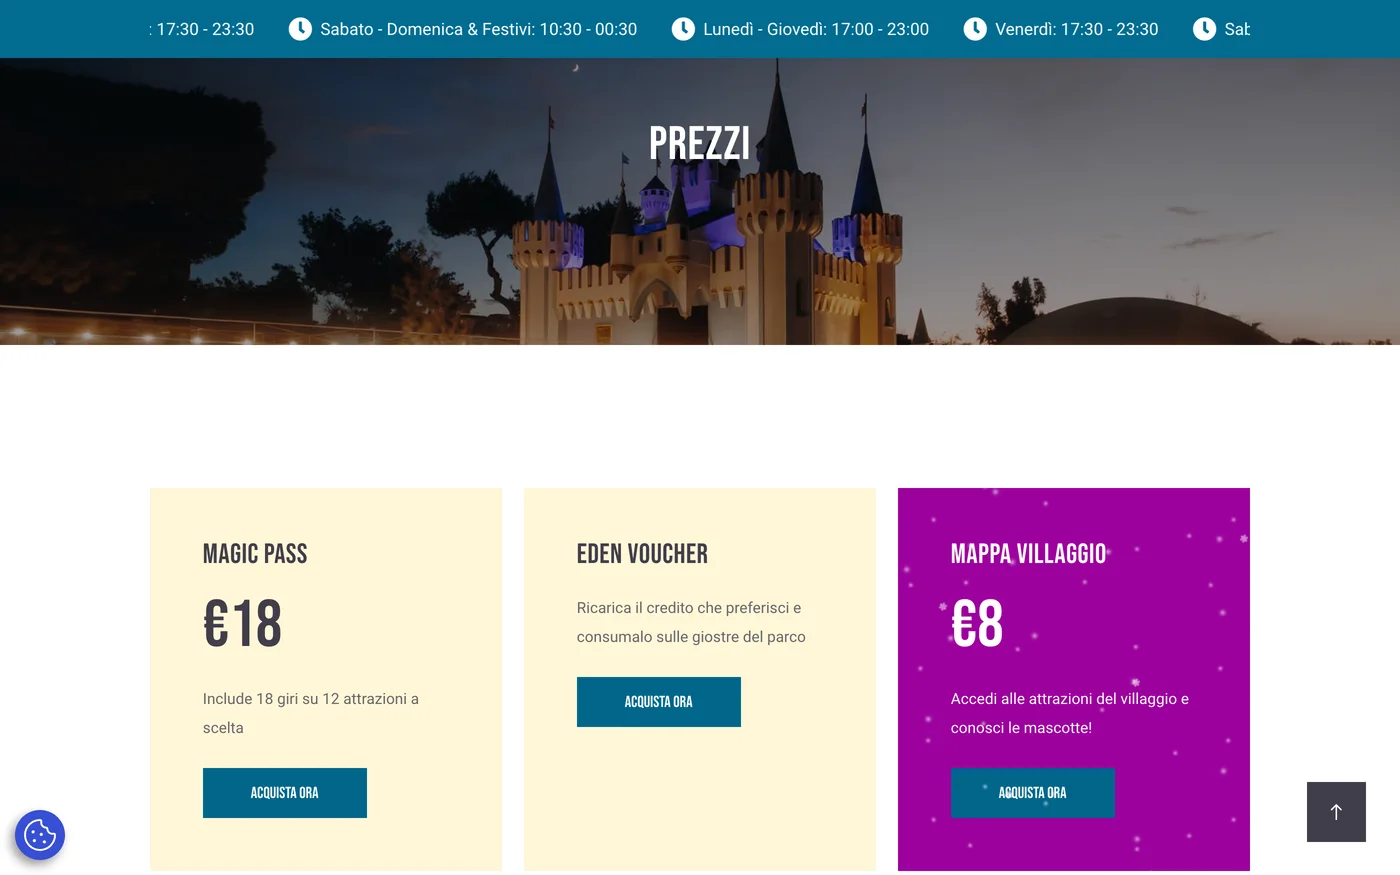Select the Magic Pass heading

pos(255,554)
